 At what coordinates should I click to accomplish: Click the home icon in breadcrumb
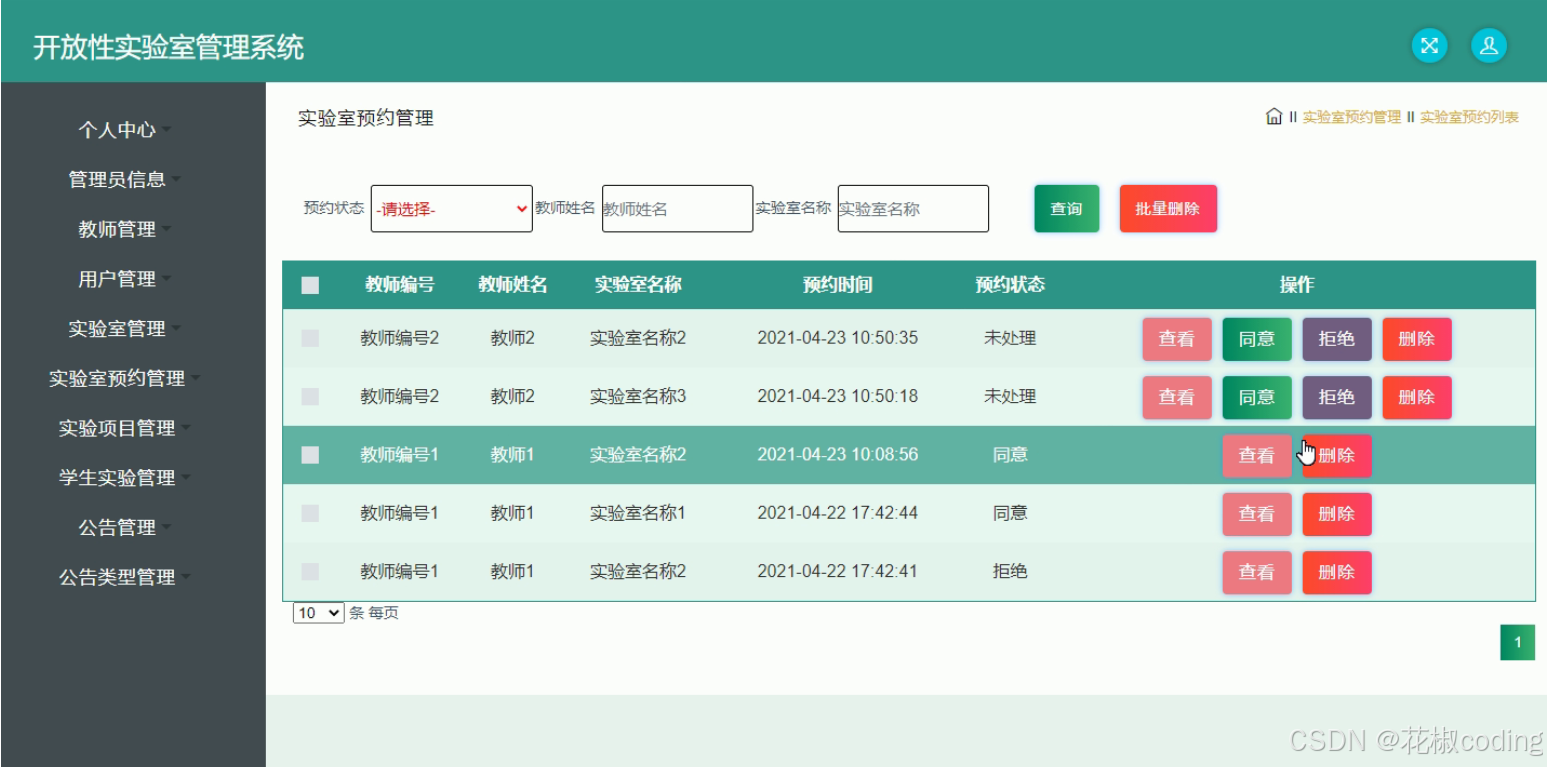[1273, 117]
